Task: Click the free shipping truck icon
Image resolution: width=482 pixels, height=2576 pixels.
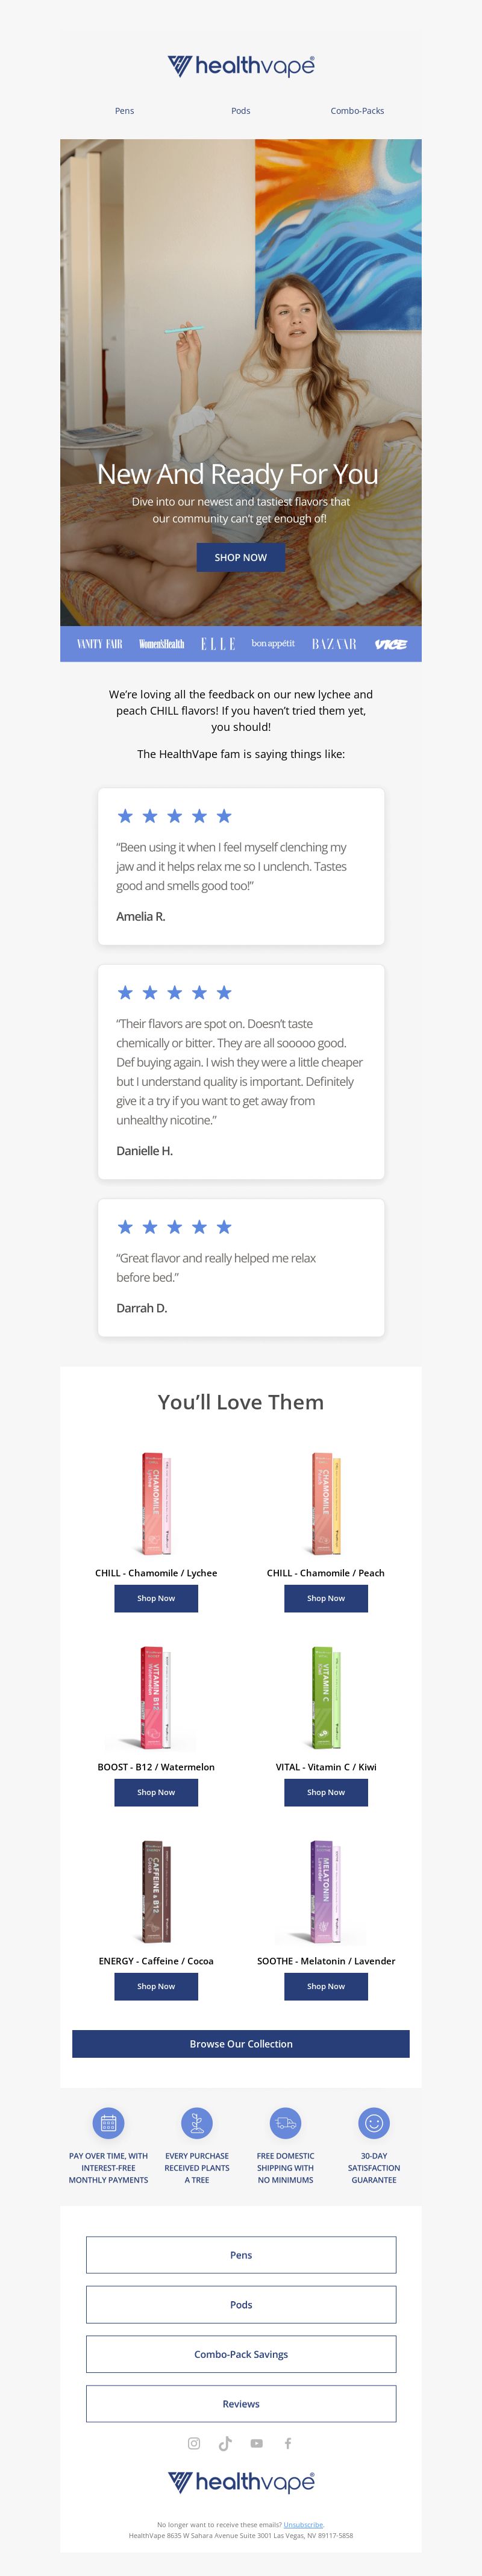Action: tap(285, 2123)
